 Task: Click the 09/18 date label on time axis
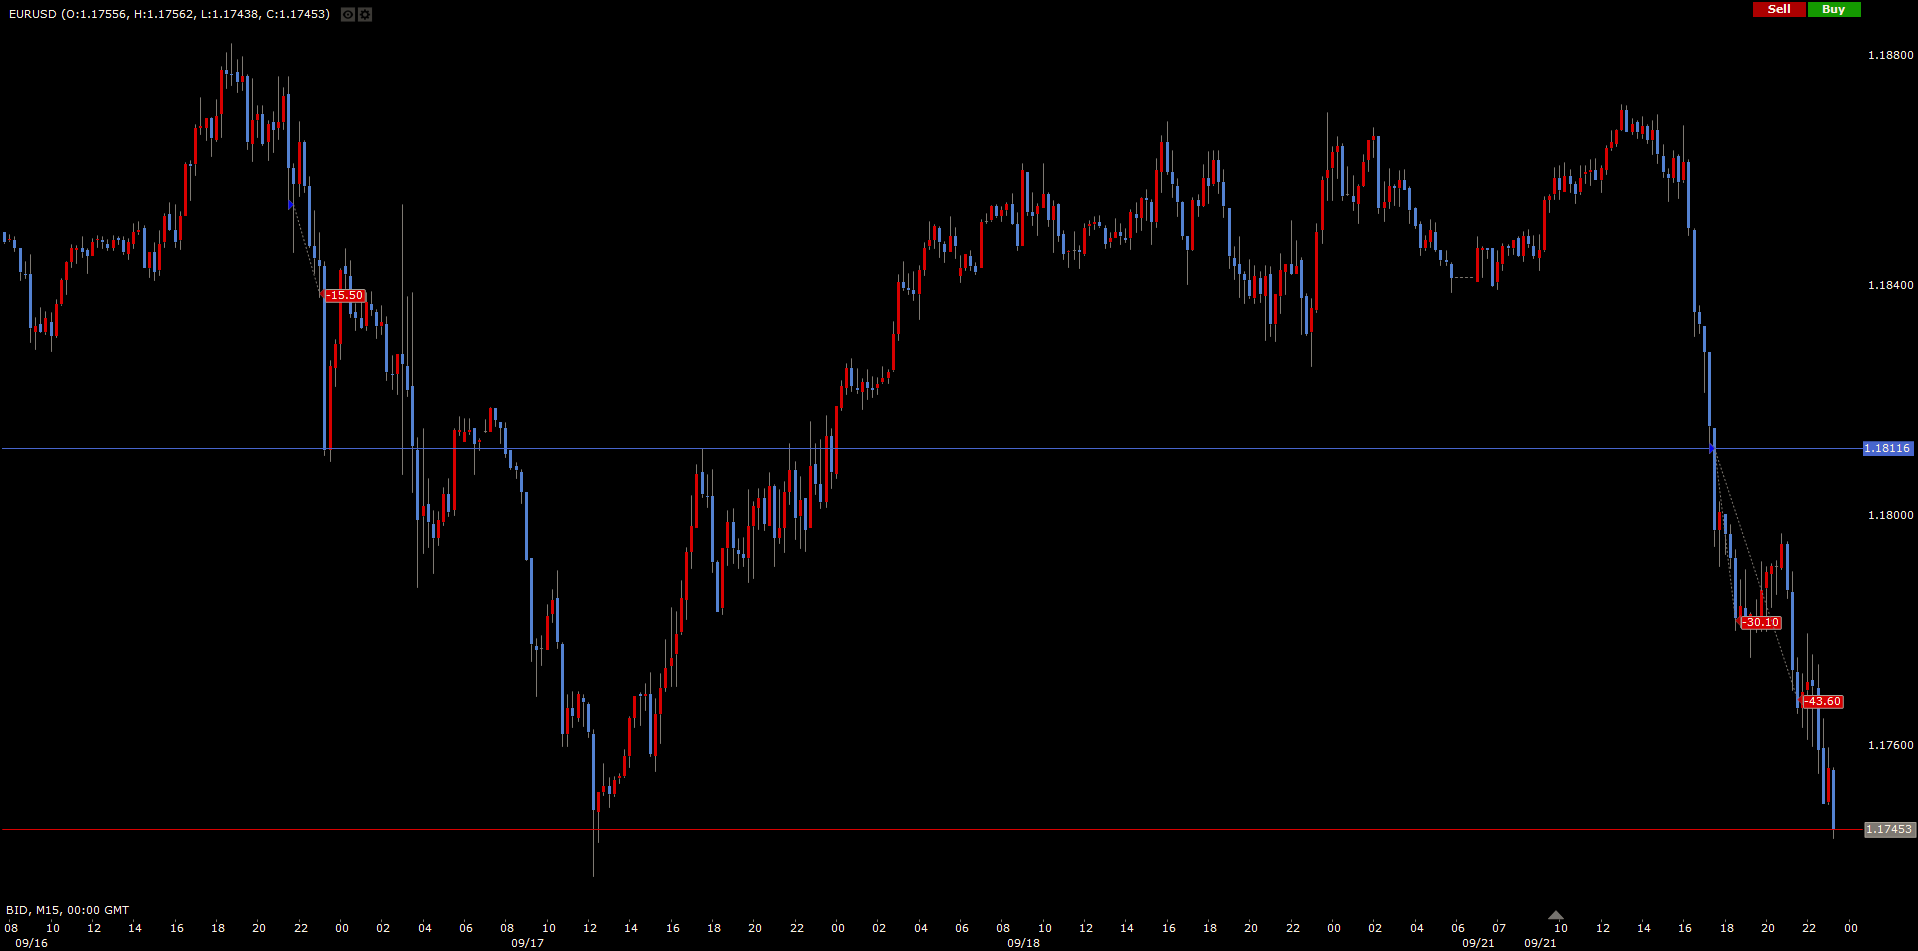(1023, 943)
